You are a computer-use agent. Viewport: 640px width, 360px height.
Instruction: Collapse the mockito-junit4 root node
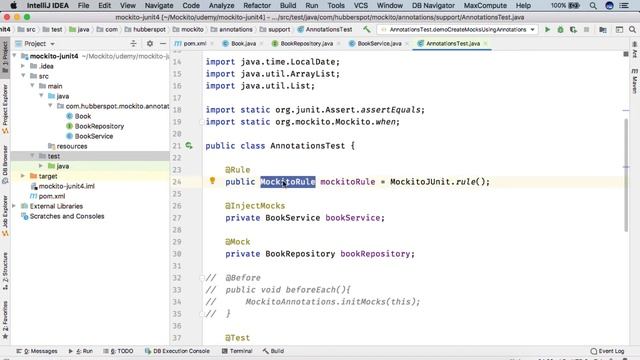tap(15, 56)
